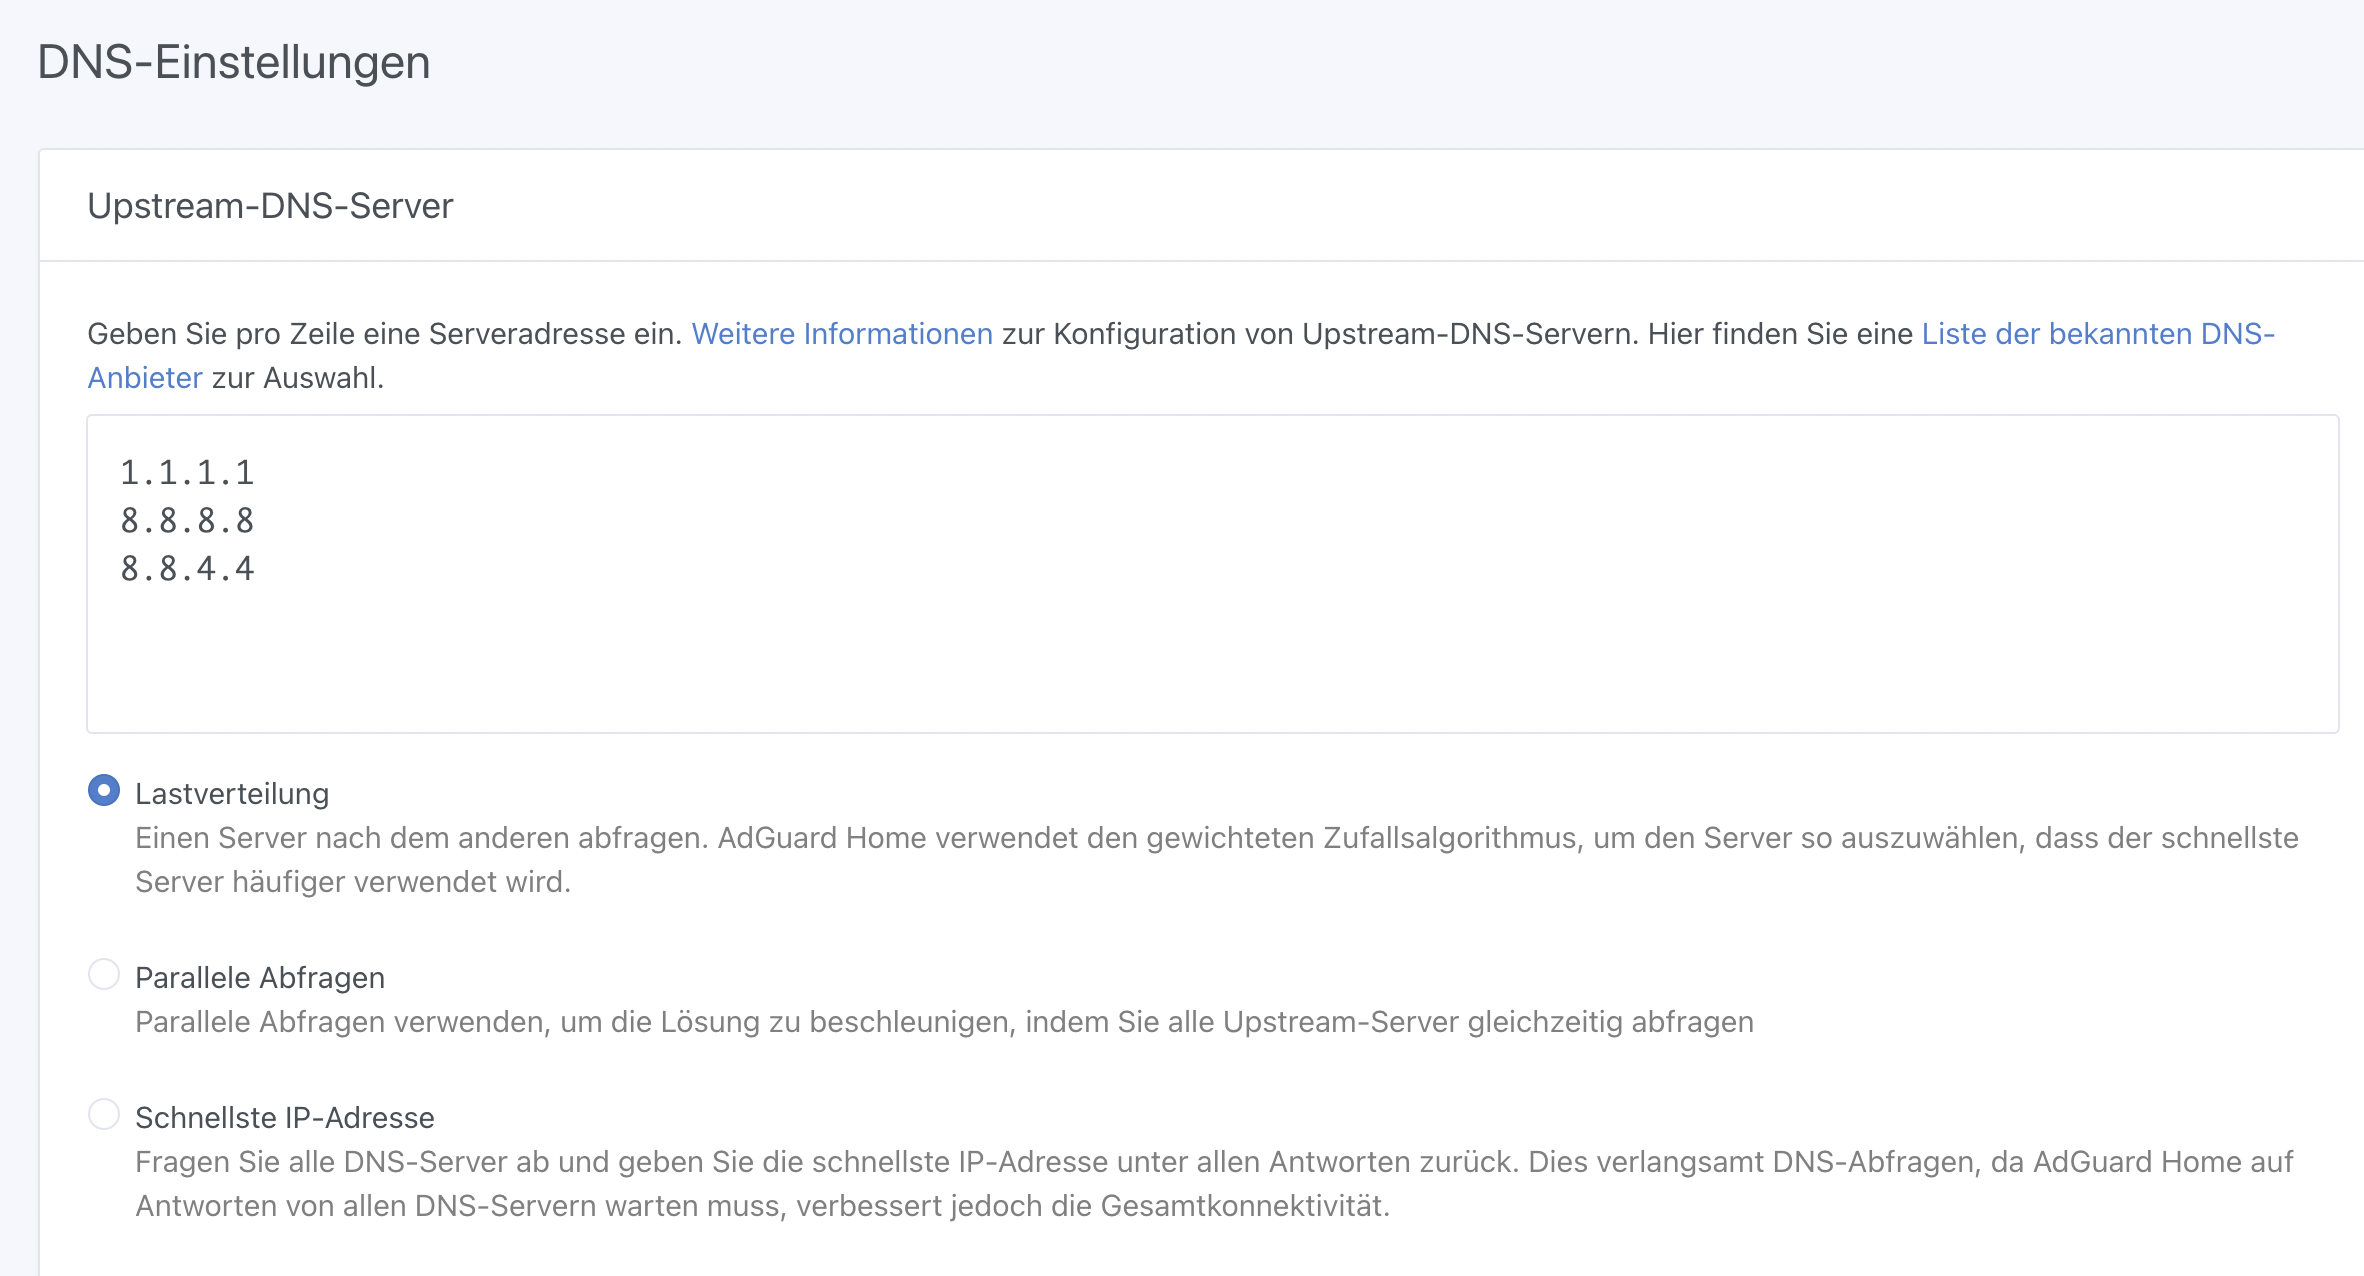This screenshot has width=2364, height=1276.
Task: Click the Schnellste IP-Adresse label text
Action: (285, 1118)
